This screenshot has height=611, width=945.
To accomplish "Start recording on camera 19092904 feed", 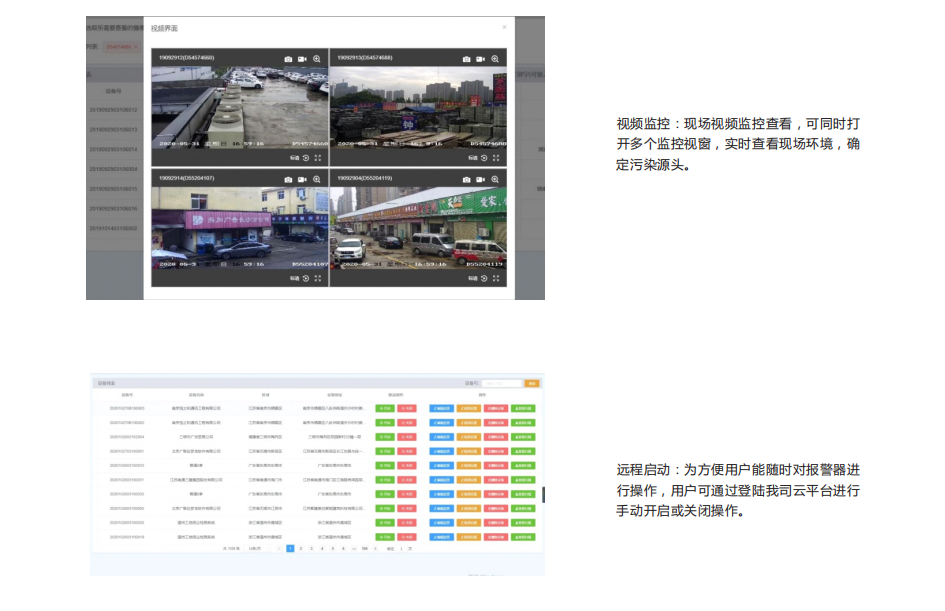I will (x=480, y=180).
